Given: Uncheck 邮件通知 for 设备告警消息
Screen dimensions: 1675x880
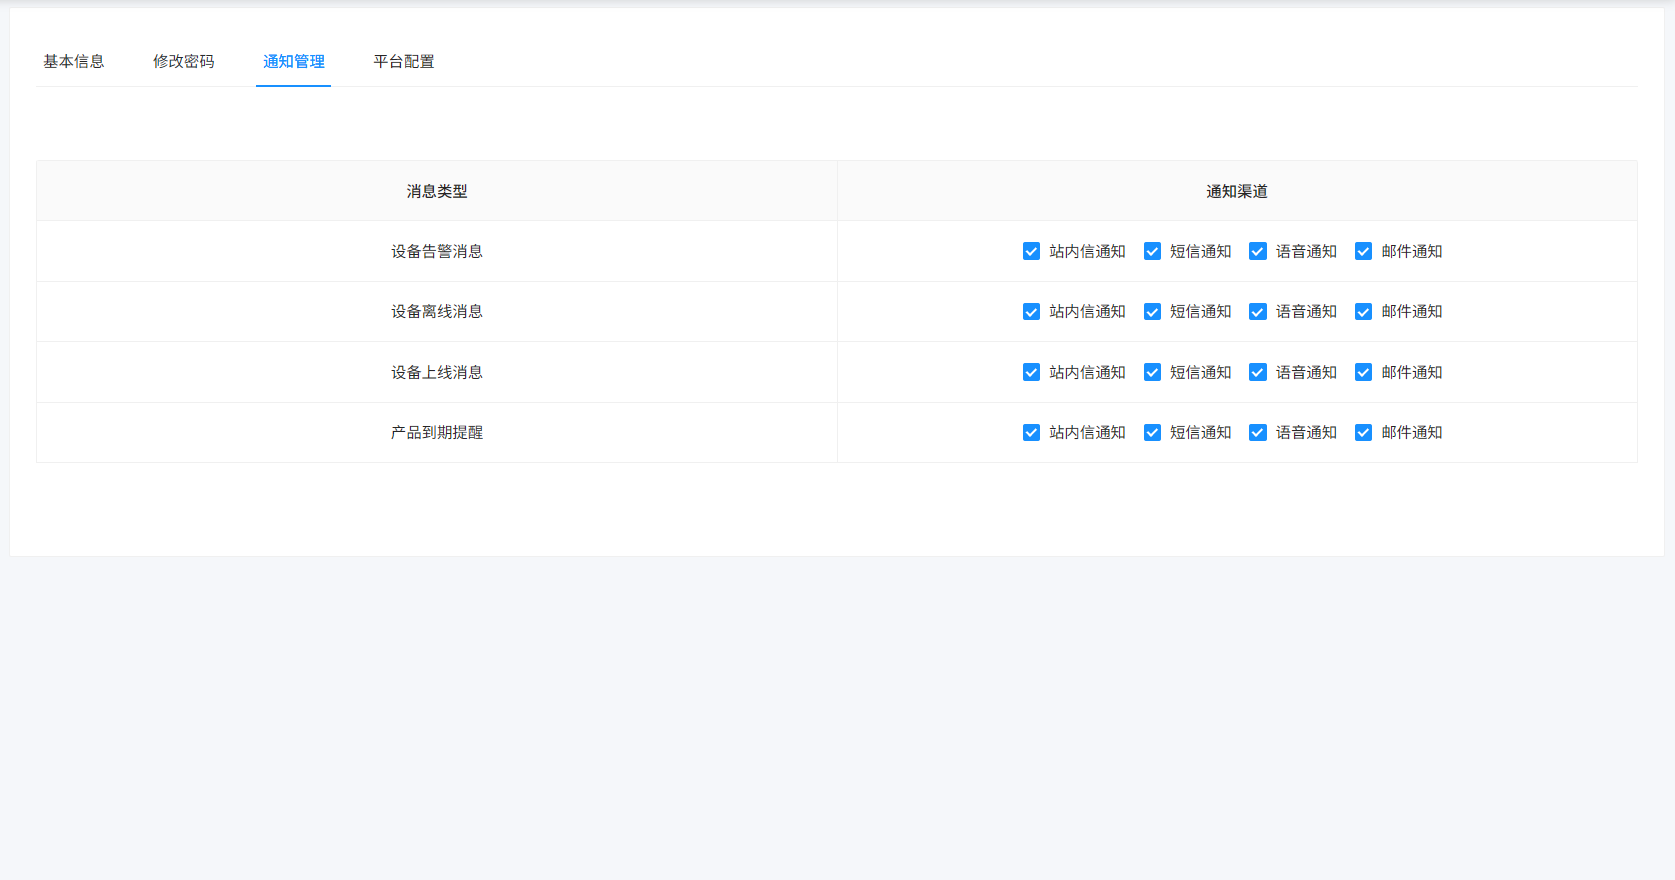Looking at the screenshot, I should 1363,251.
